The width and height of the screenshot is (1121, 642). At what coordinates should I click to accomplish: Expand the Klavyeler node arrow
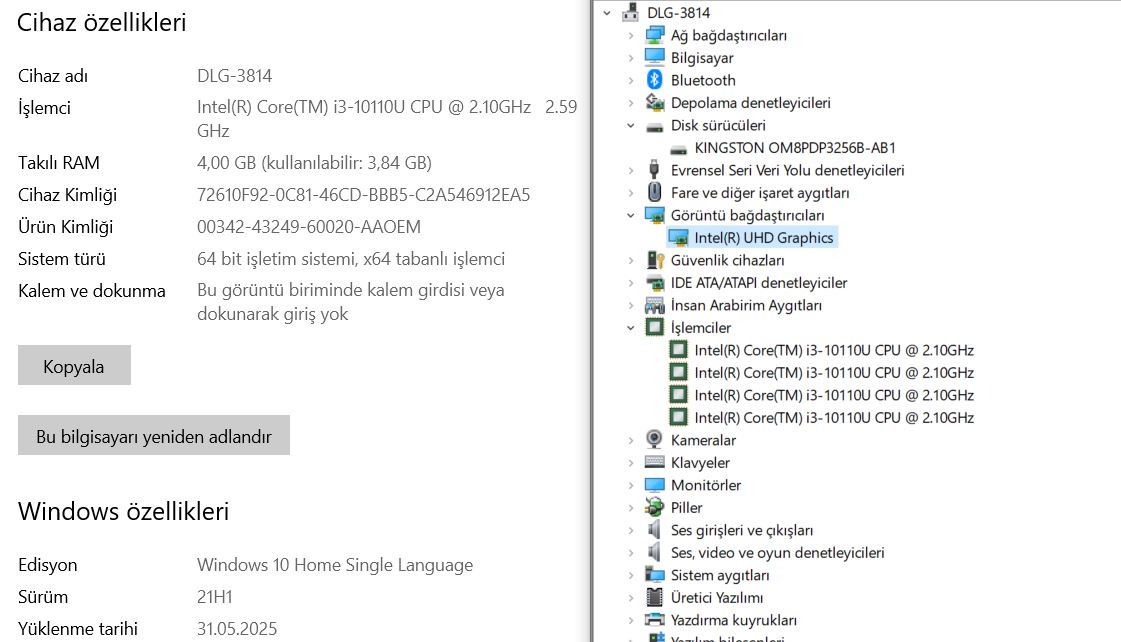coord(631,463)
